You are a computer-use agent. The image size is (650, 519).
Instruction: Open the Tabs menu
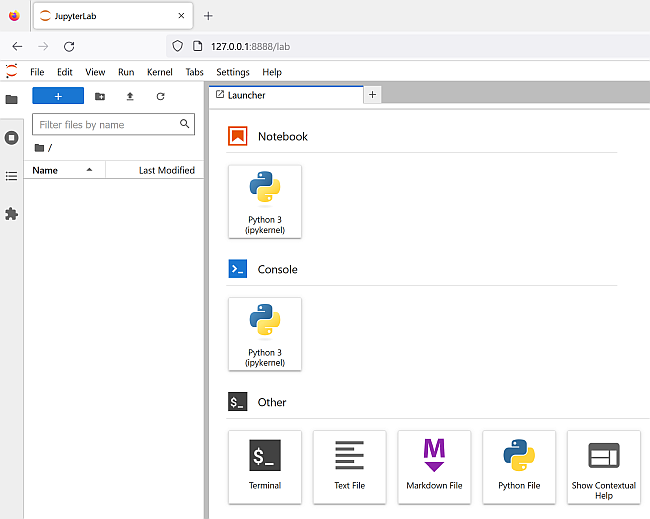(x=194, y=72)
